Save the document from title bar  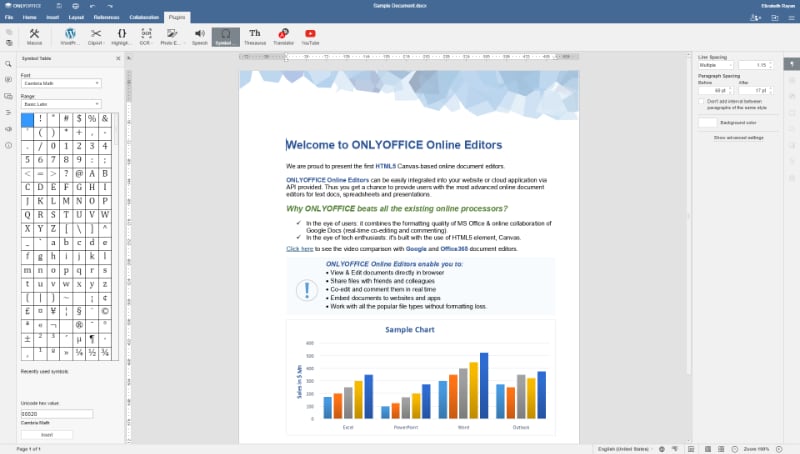click(59, 6)
